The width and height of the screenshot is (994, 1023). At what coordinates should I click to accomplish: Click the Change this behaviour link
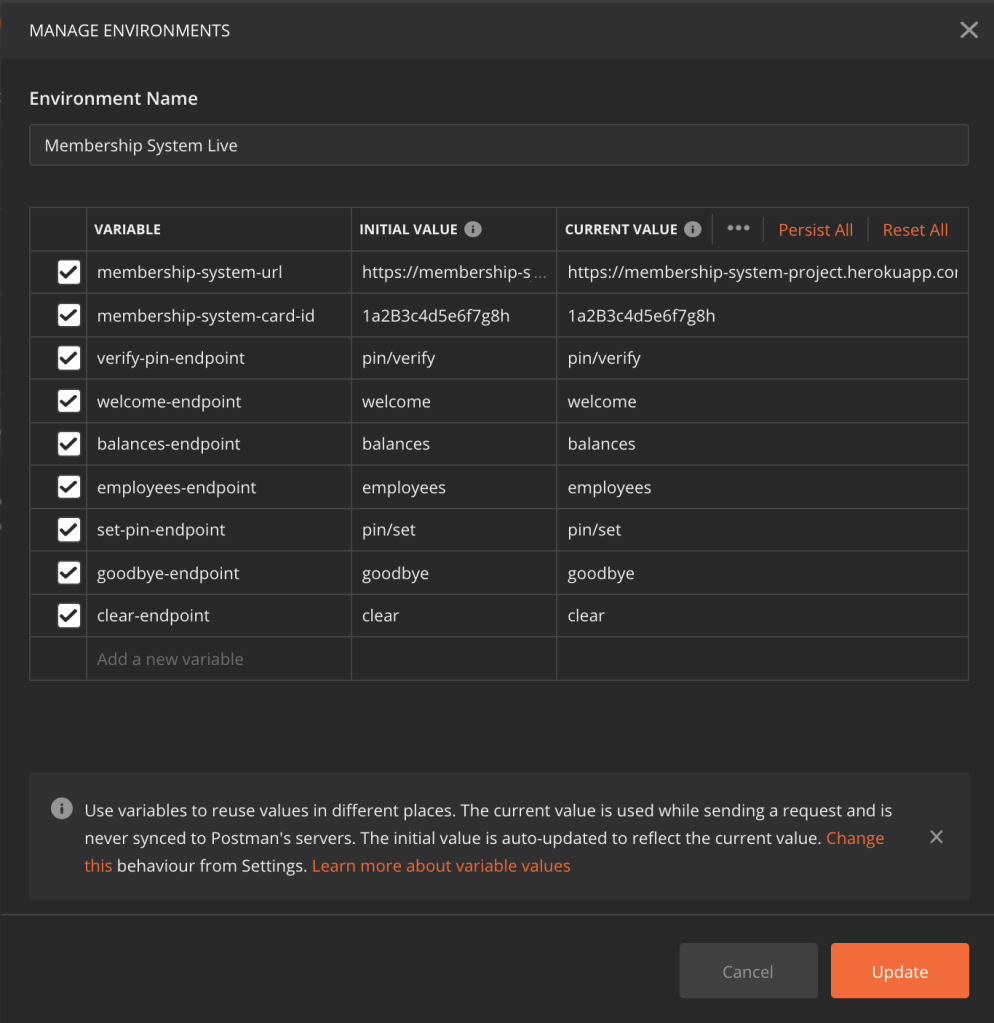[854, 838]
